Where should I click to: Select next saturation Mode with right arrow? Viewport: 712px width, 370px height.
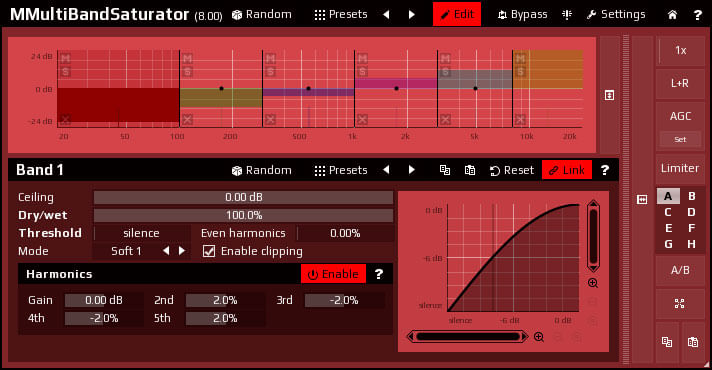pyautogui.click(x=182, y=251)
